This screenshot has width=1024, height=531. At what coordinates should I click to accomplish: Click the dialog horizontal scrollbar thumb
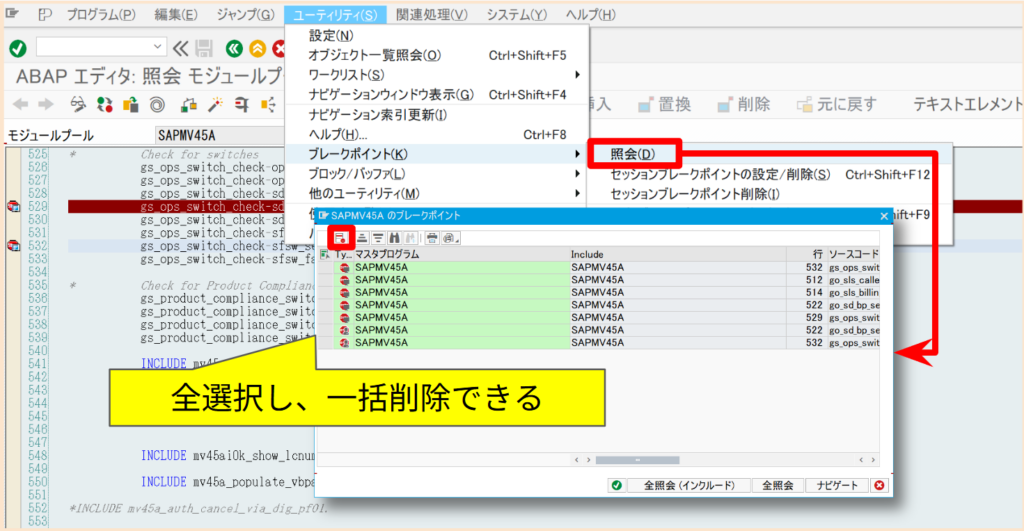pyautogui.click(x=637, y=460)
